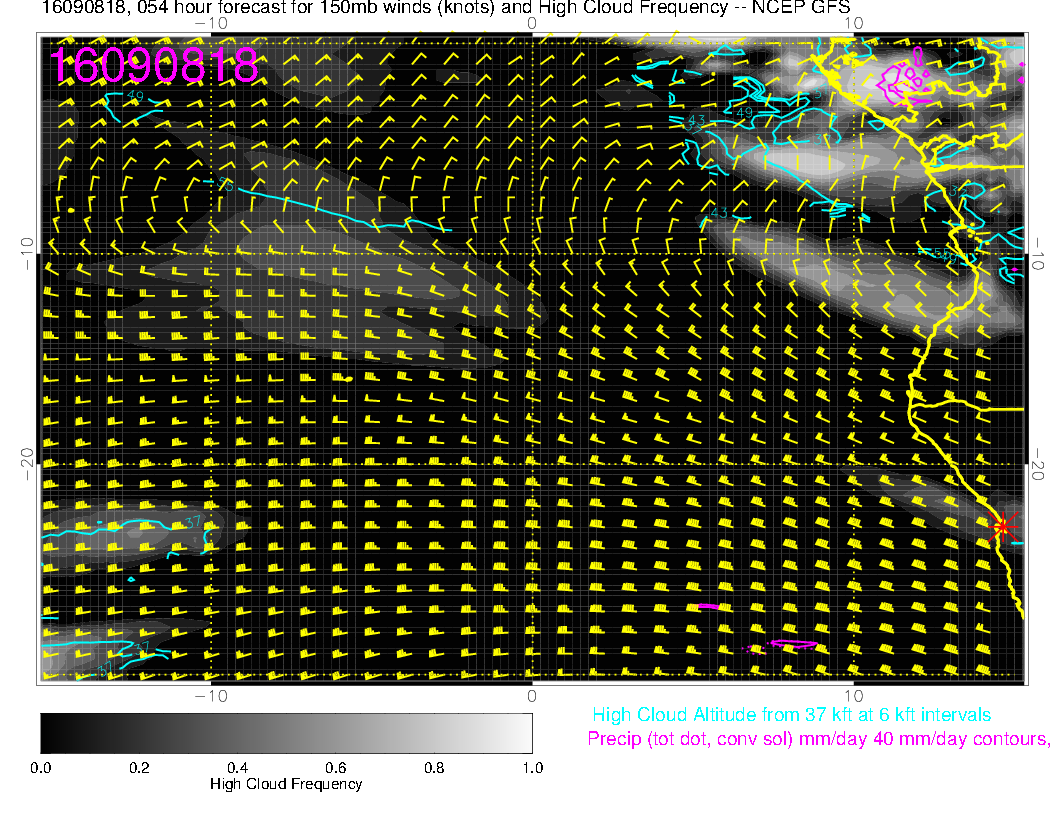Screen dimensions: 1056x816
Task: Click the small magenta precip contour along the bottom edge
Action: [707, 606]
